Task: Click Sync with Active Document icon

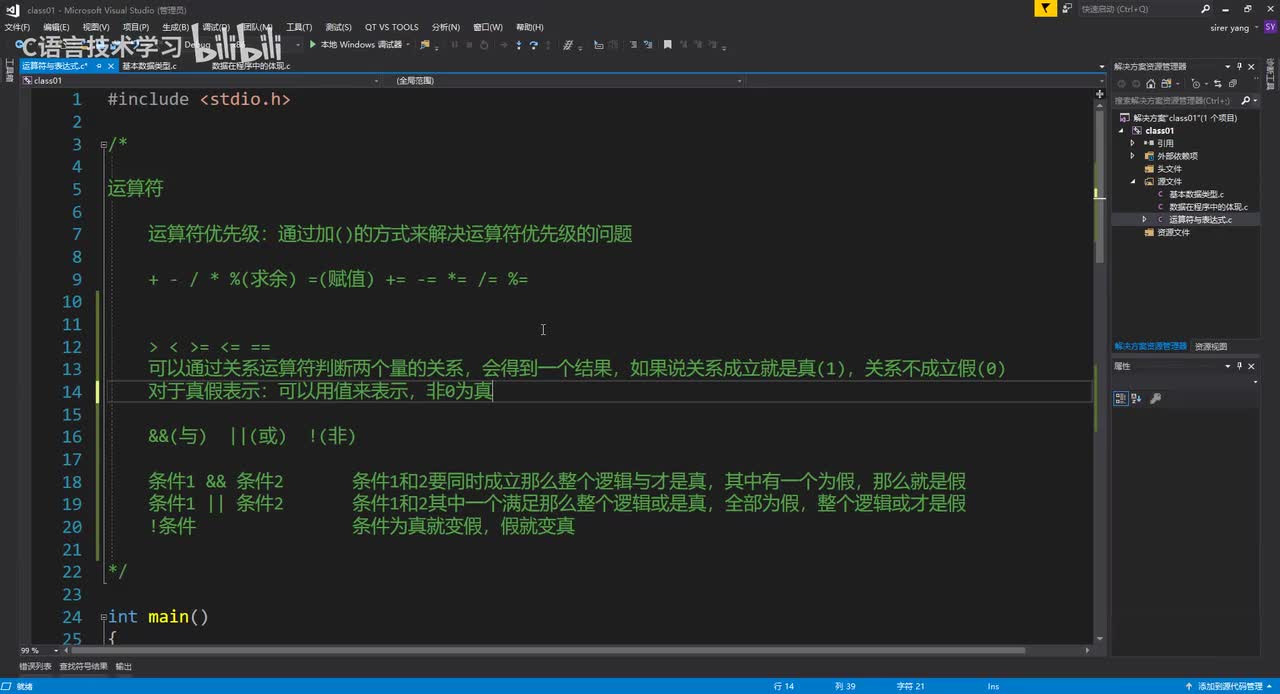Action: click(x=1218, y=84)
